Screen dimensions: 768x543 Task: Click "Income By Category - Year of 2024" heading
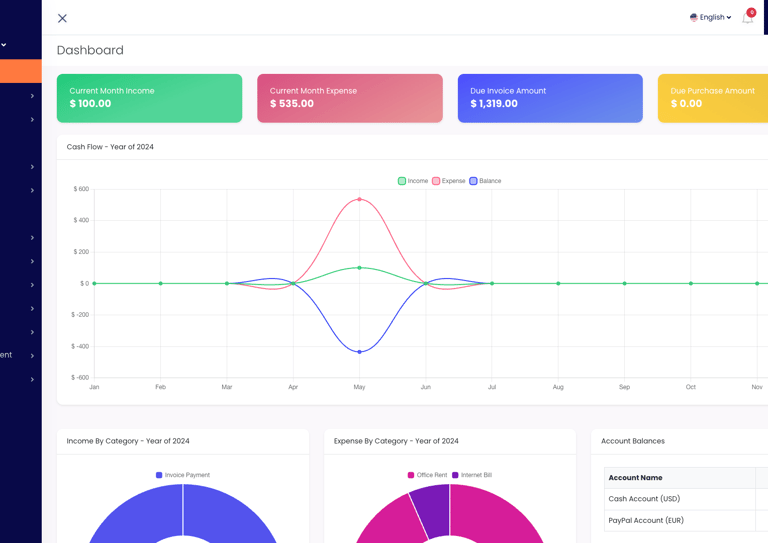coord(128,441)
